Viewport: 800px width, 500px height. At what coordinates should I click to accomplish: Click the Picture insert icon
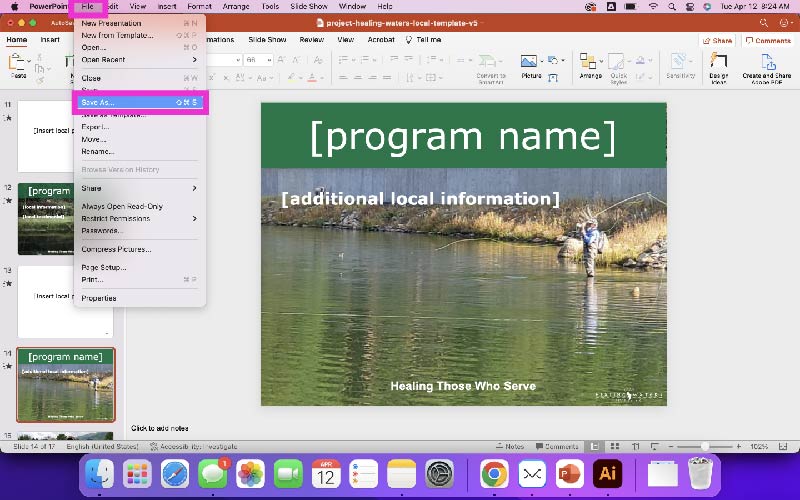click(529, 62)
